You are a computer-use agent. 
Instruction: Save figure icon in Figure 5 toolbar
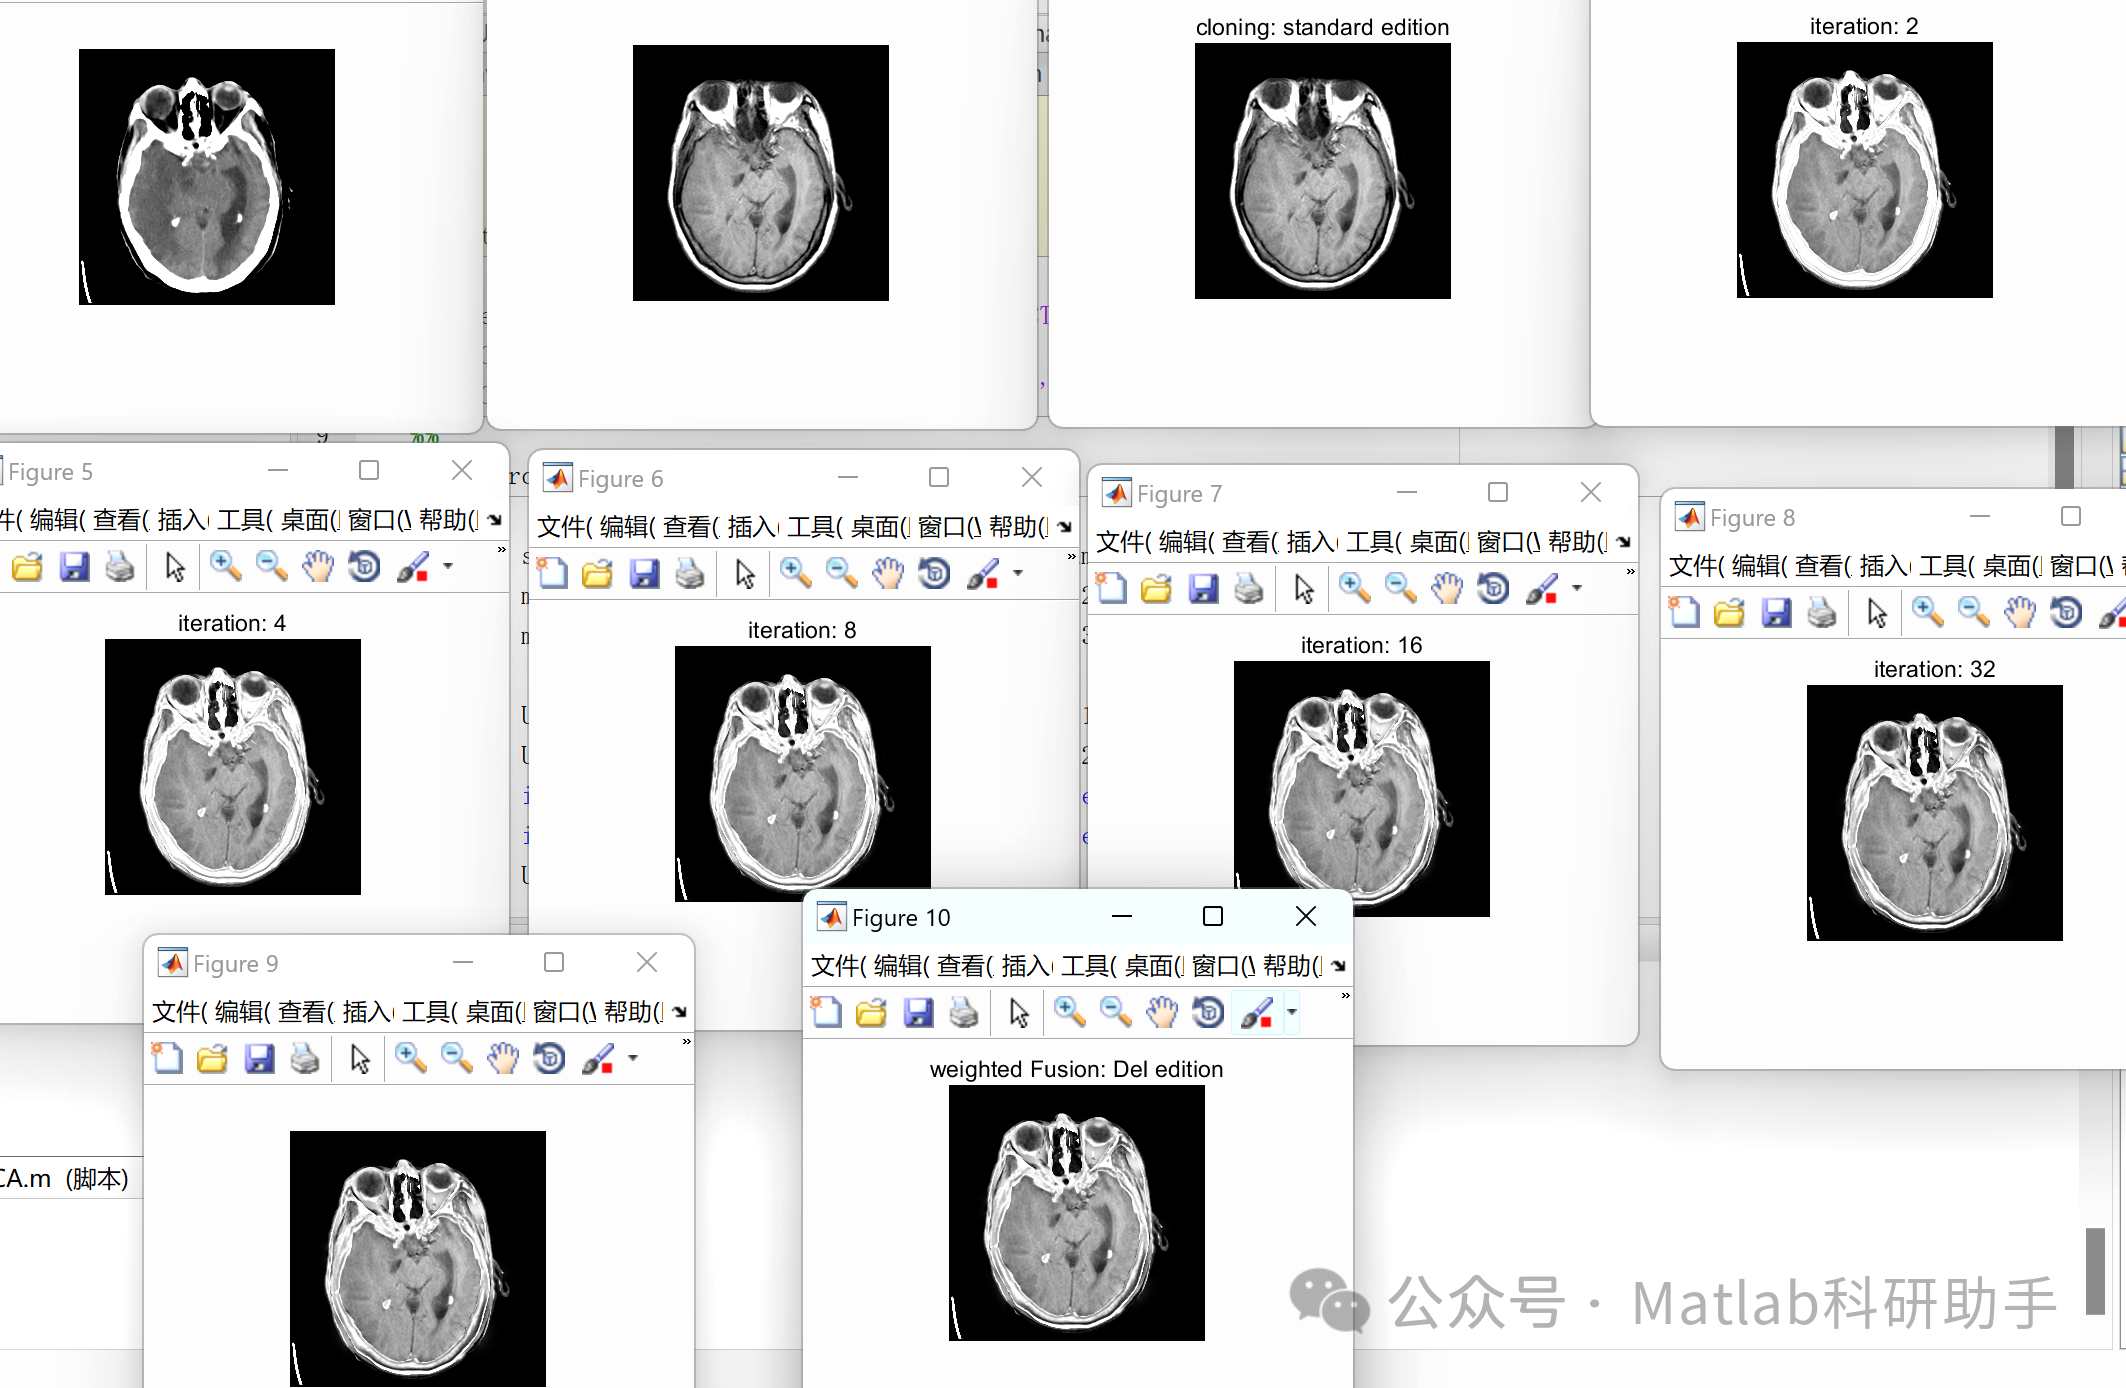click(x=74, y=567)
